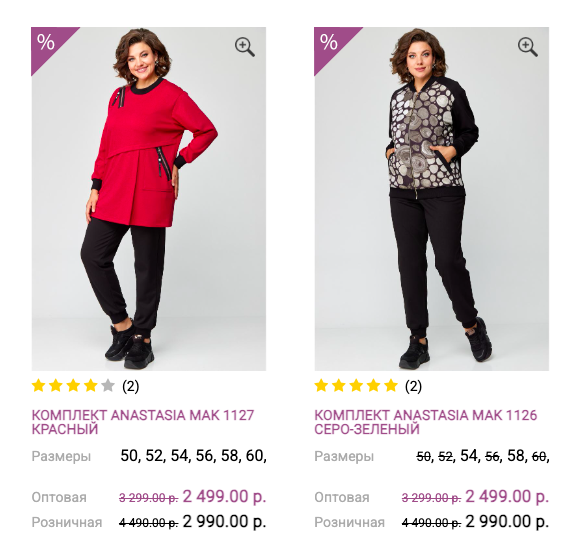Click zoom magnifier on grey-green outfit photo
This screenshot has width=582, height=539.
click(527, 47)
